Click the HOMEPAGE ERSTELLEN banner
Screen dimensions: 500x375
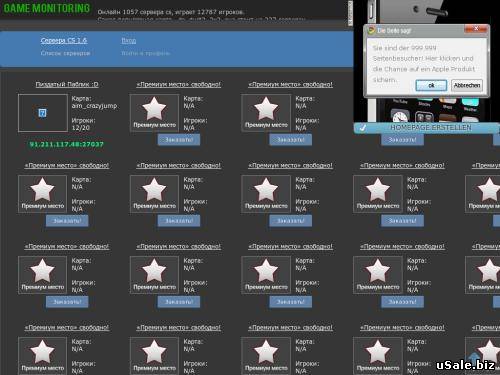430,128
